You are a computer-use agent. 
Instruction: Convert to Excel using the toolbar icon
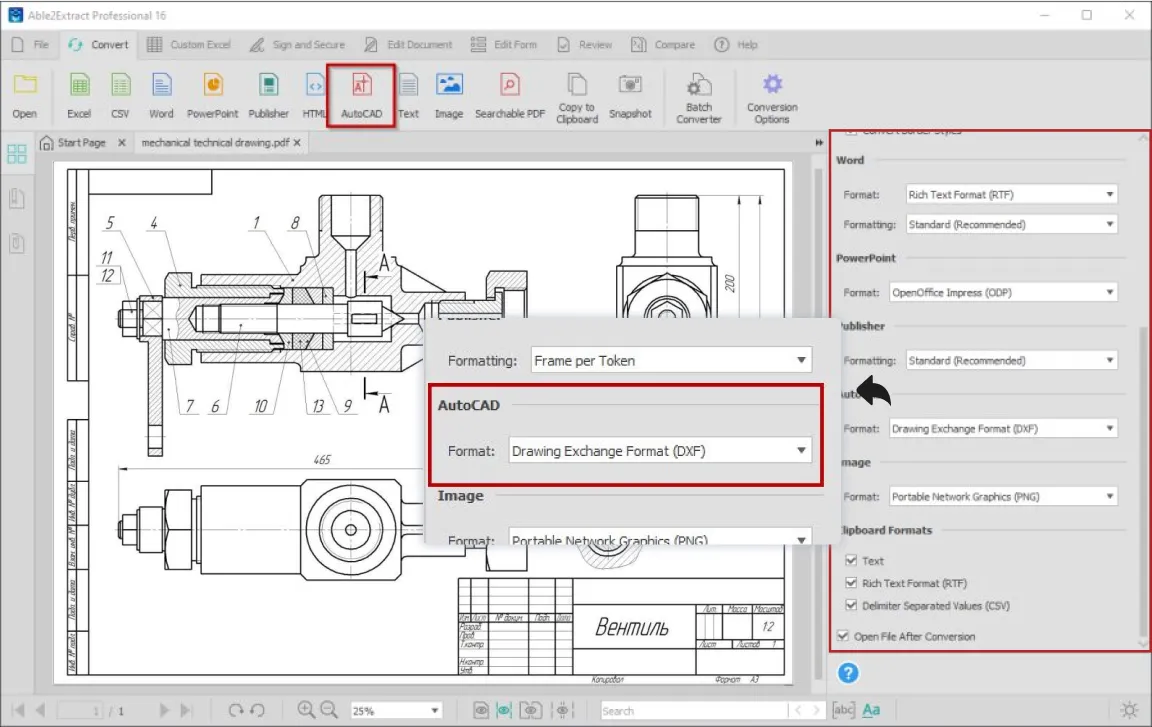(x=79, y=96)
